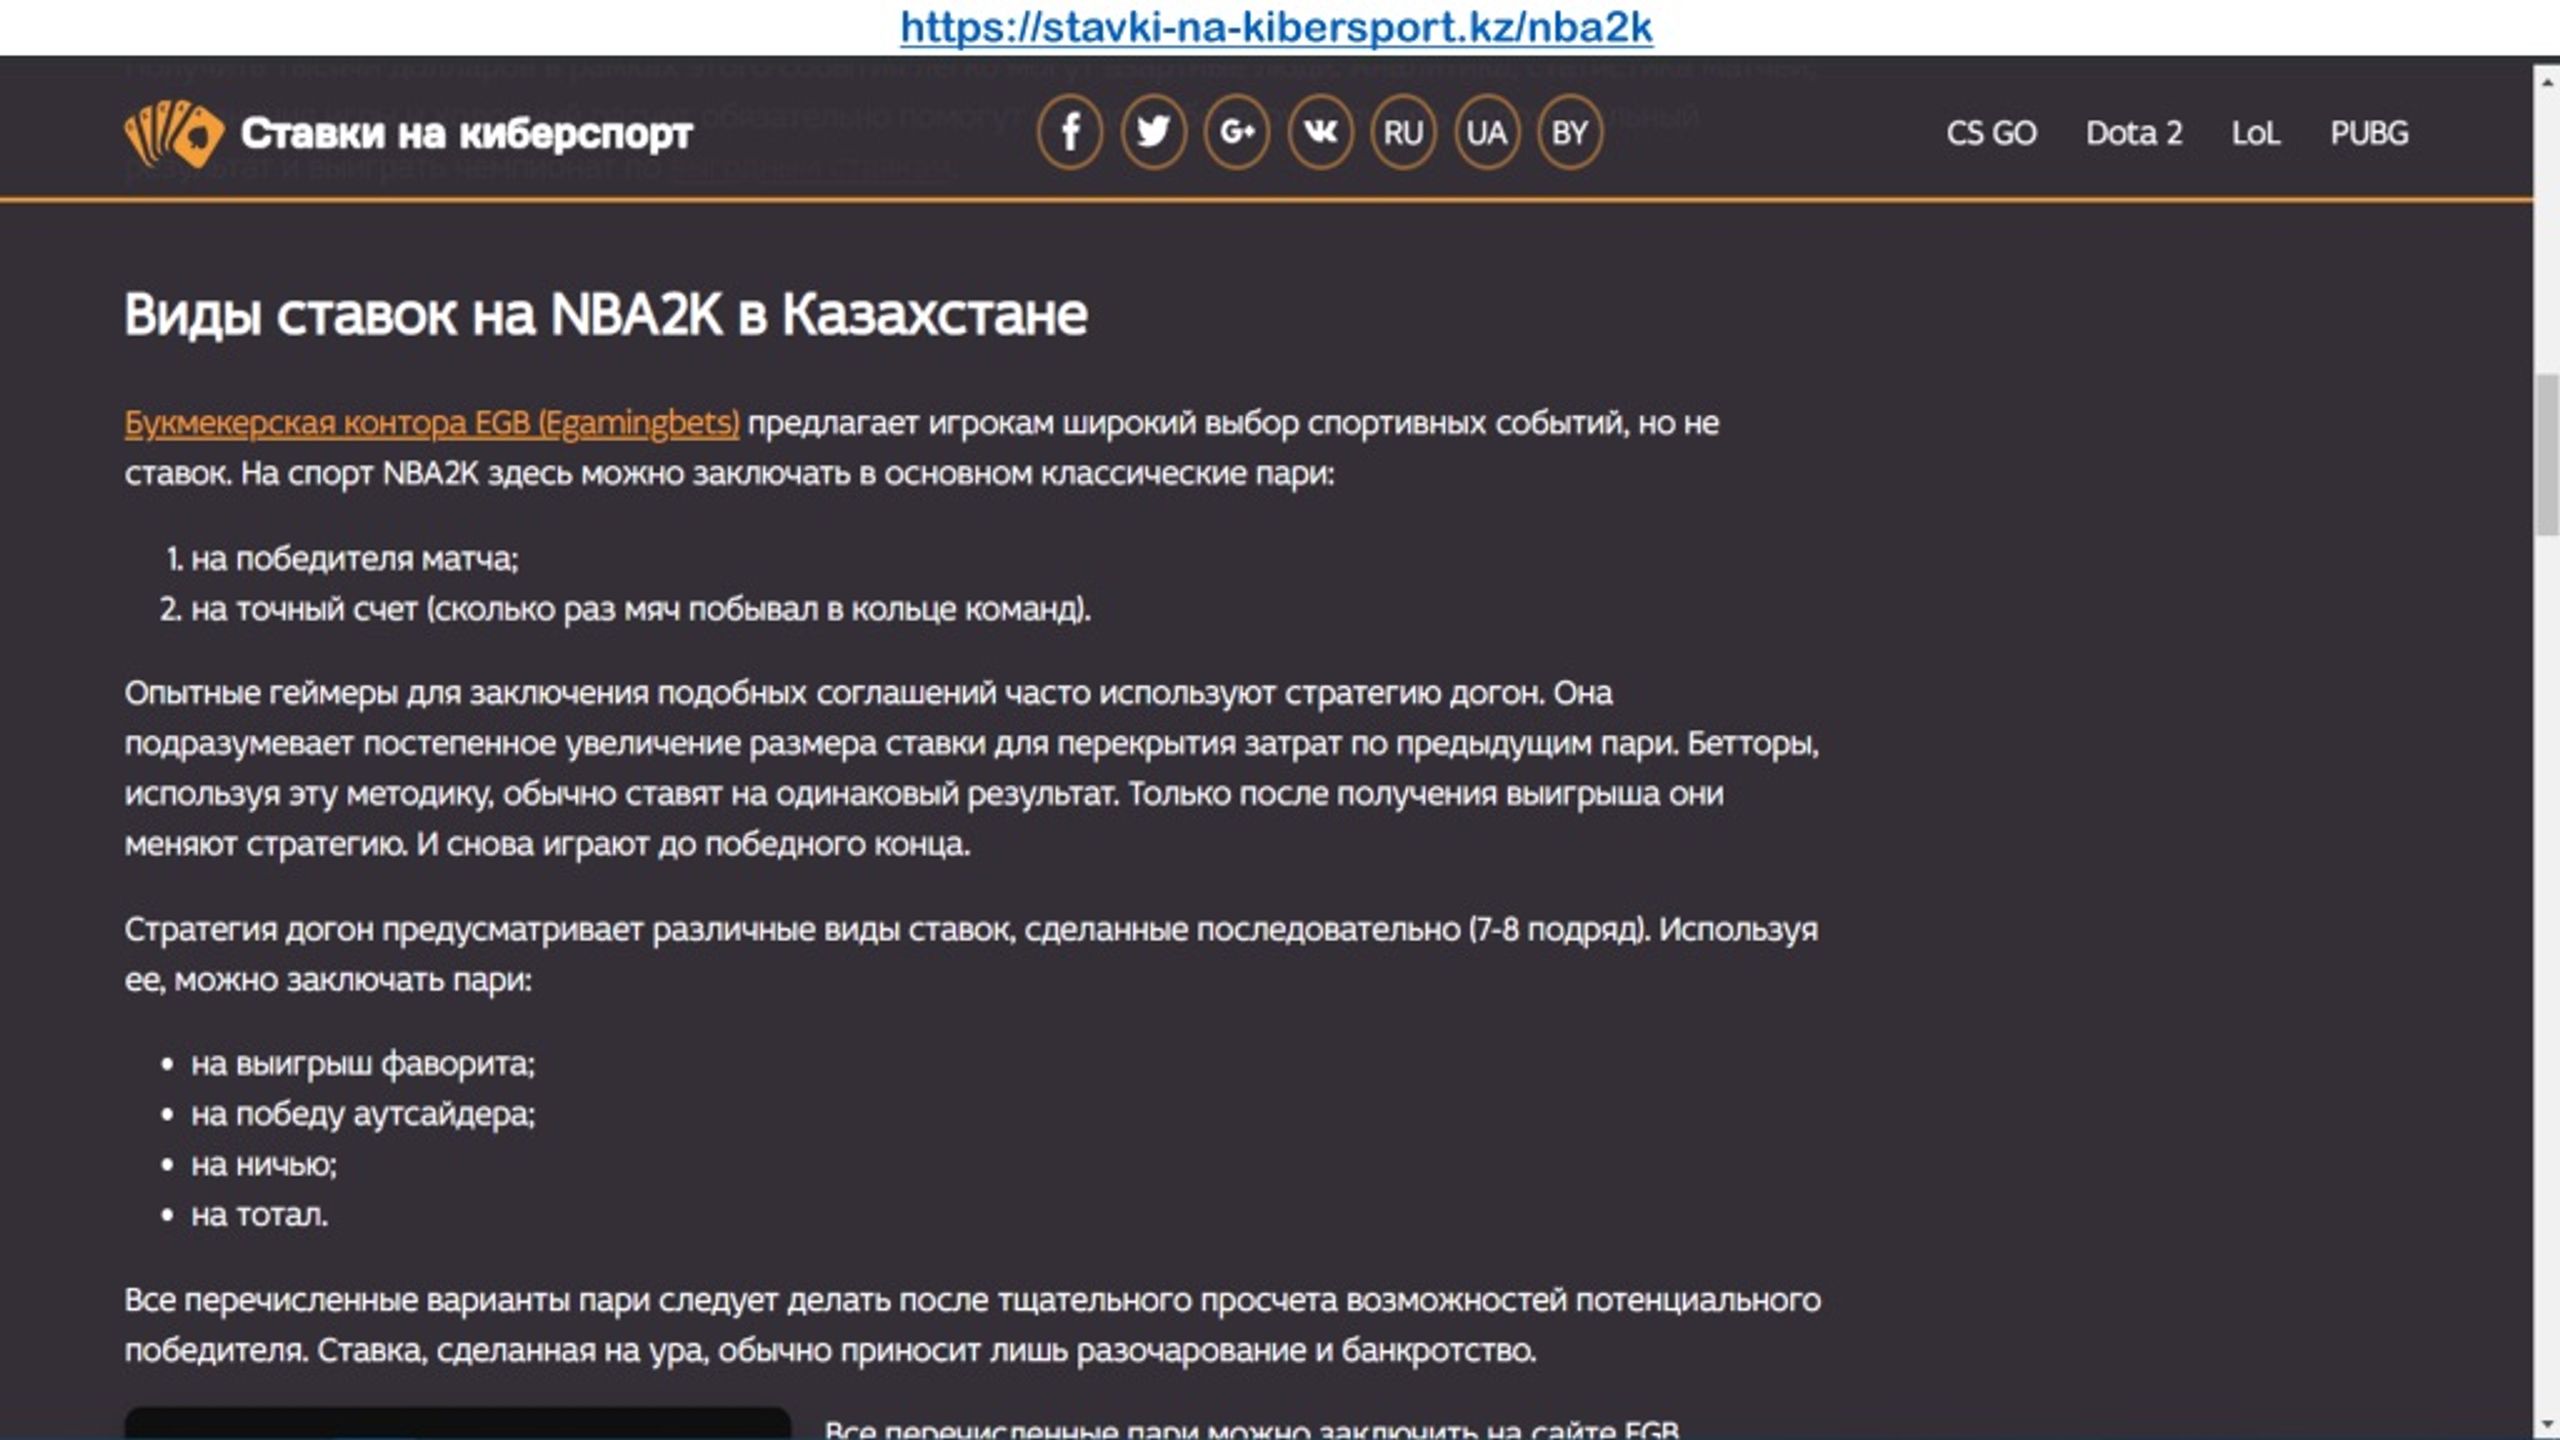Open the CS GO menu item
The height and width of the screenshot is (1440, 2560).
[x=1991, y=133]
